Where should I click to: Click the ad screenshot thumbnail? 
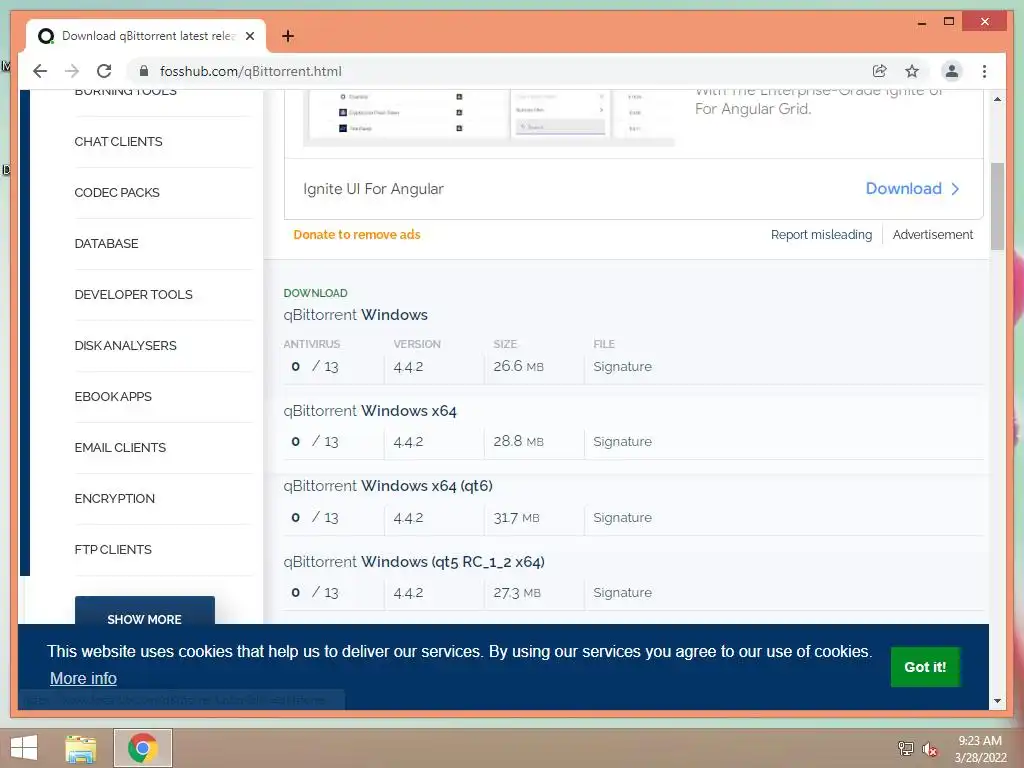[x=490, y=116]
